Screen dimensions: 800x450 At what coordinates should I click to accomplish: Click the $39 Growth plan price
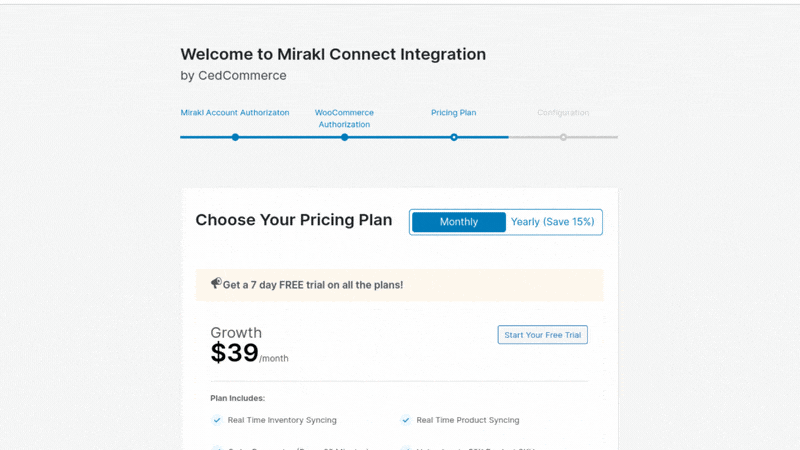[x=235, y=353]
